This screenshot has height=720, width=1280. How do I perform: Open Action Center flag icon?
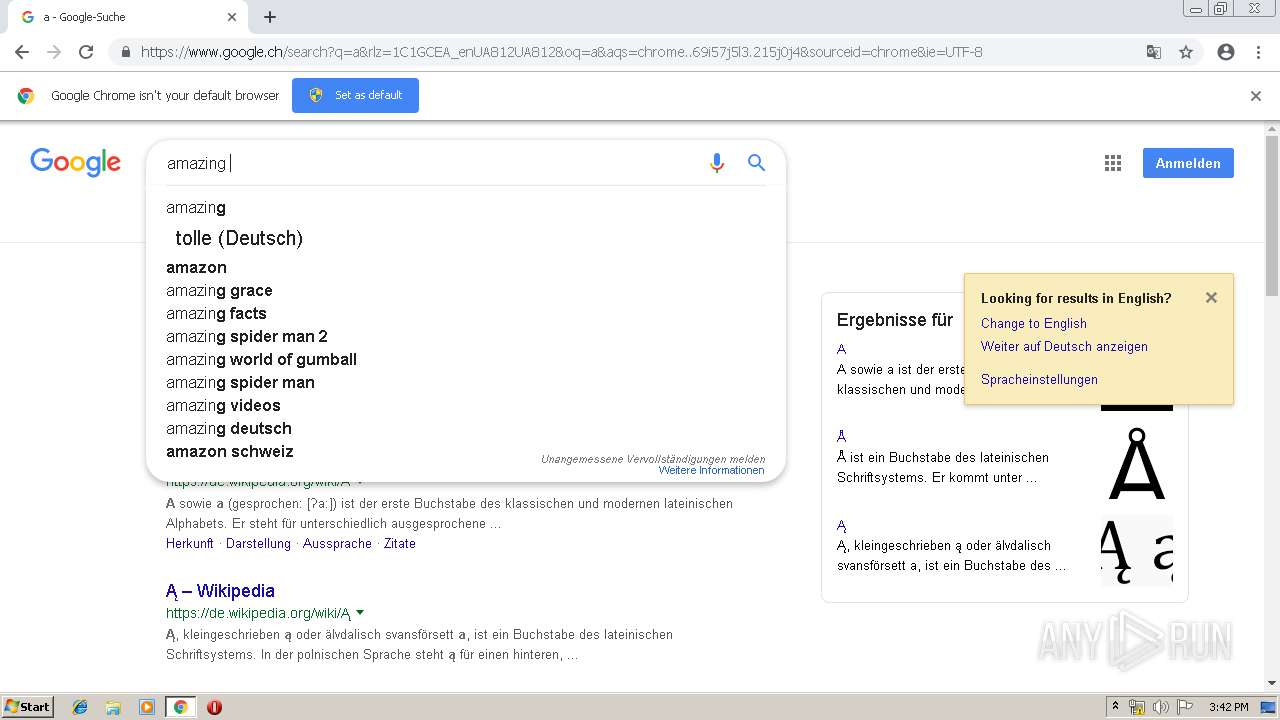(1185, 707)
